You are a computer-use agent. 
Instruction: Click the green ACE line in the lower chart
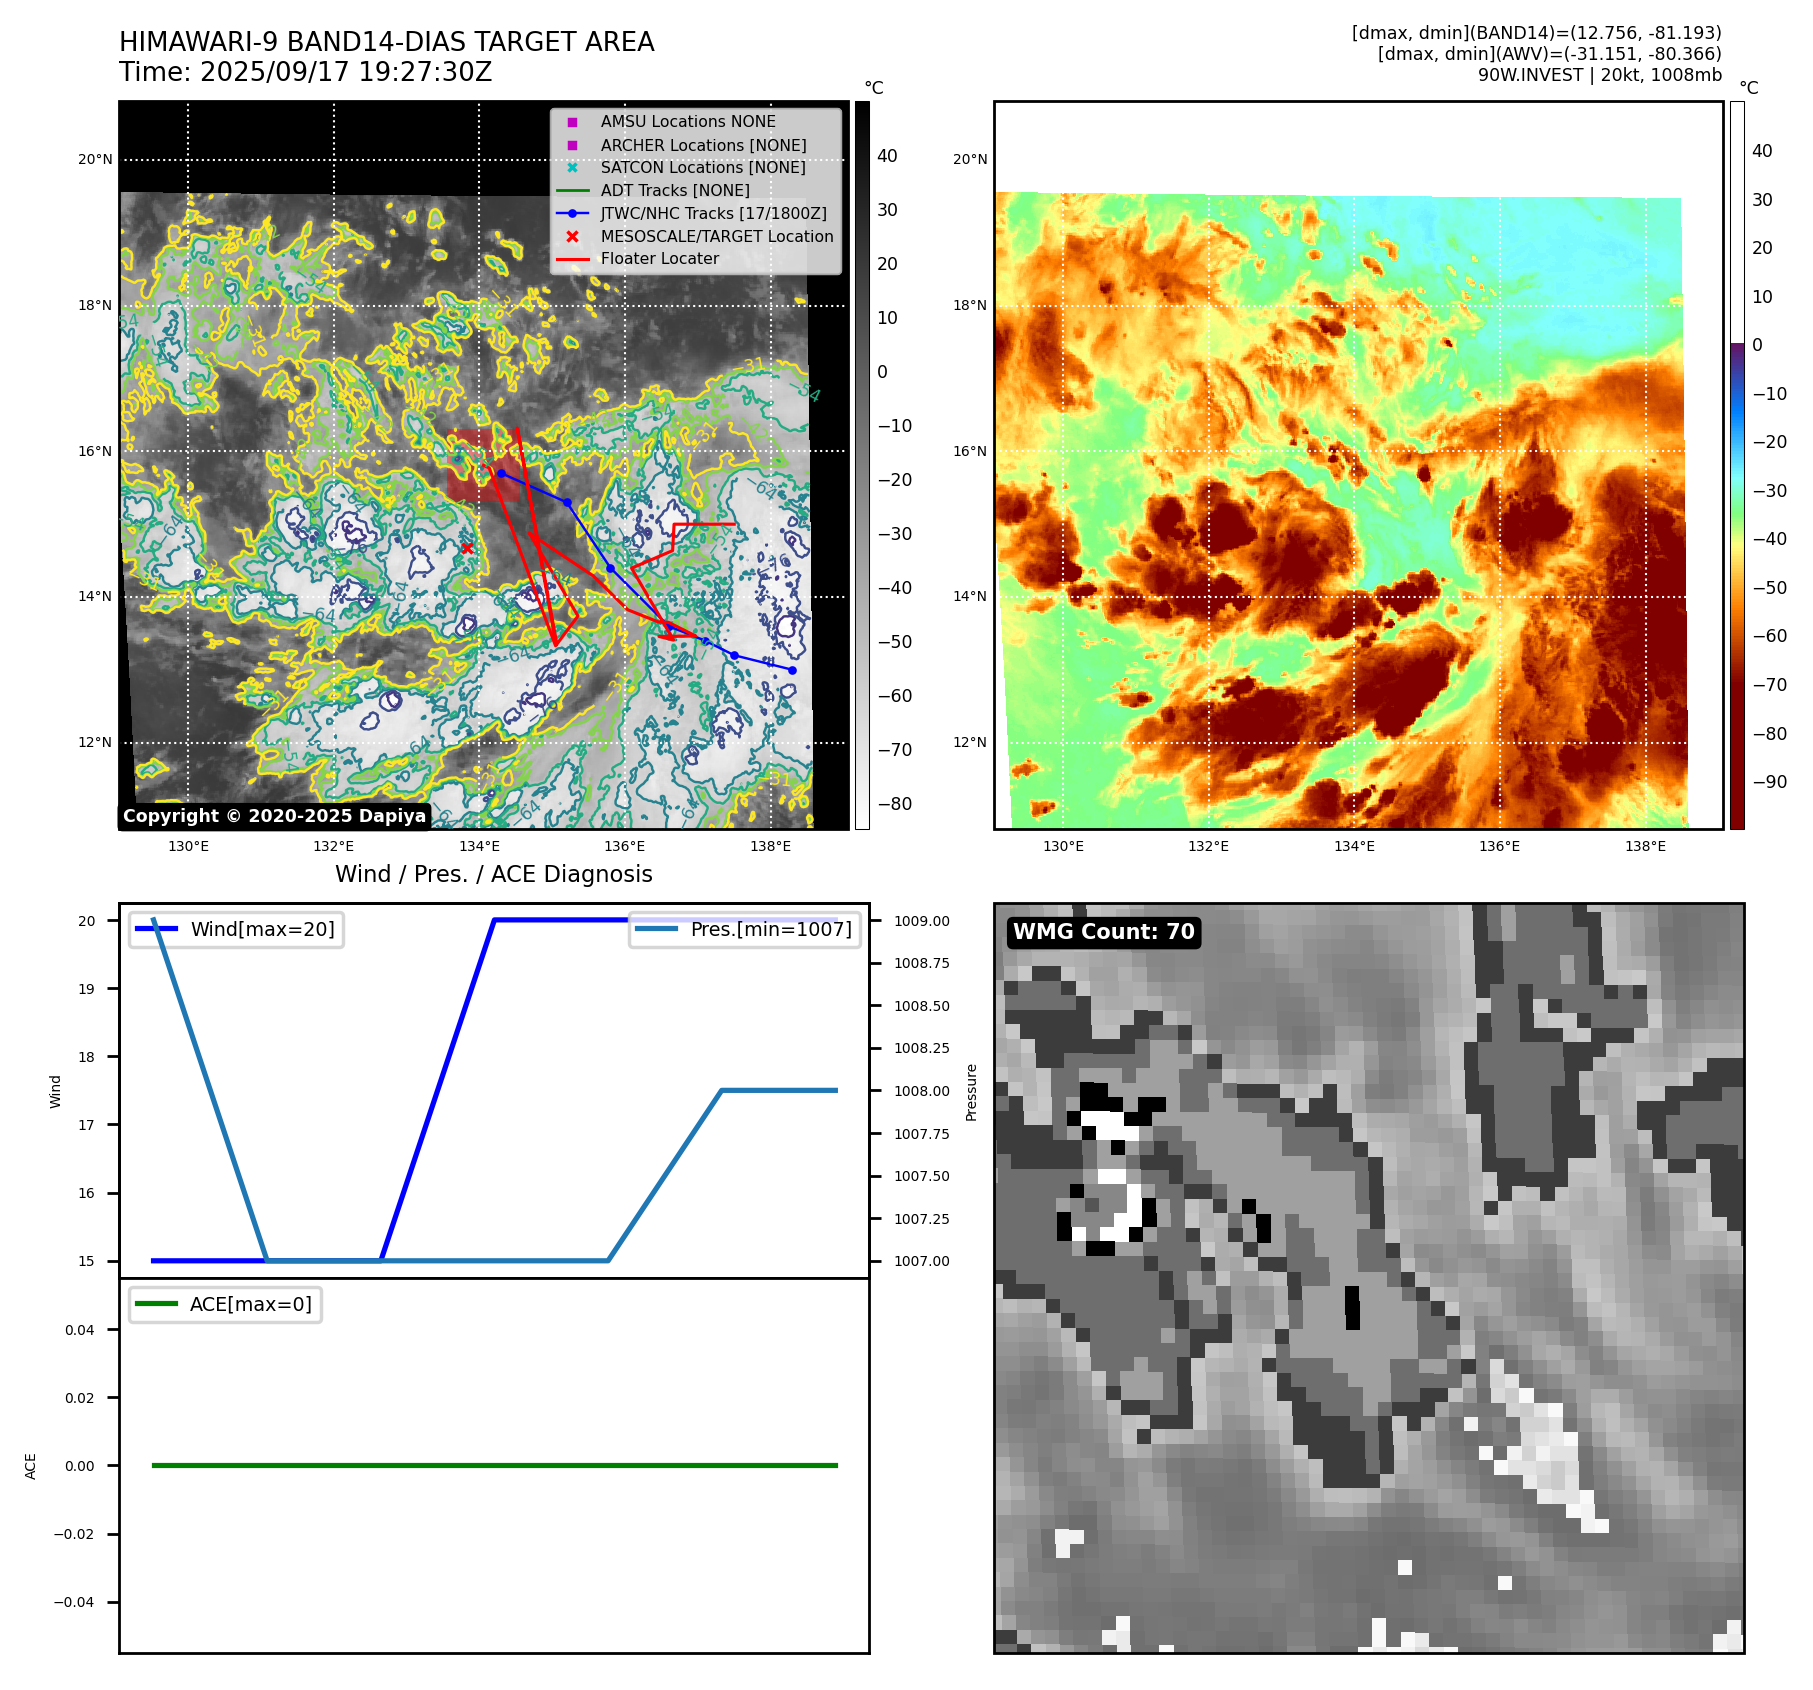[494, 1466]
